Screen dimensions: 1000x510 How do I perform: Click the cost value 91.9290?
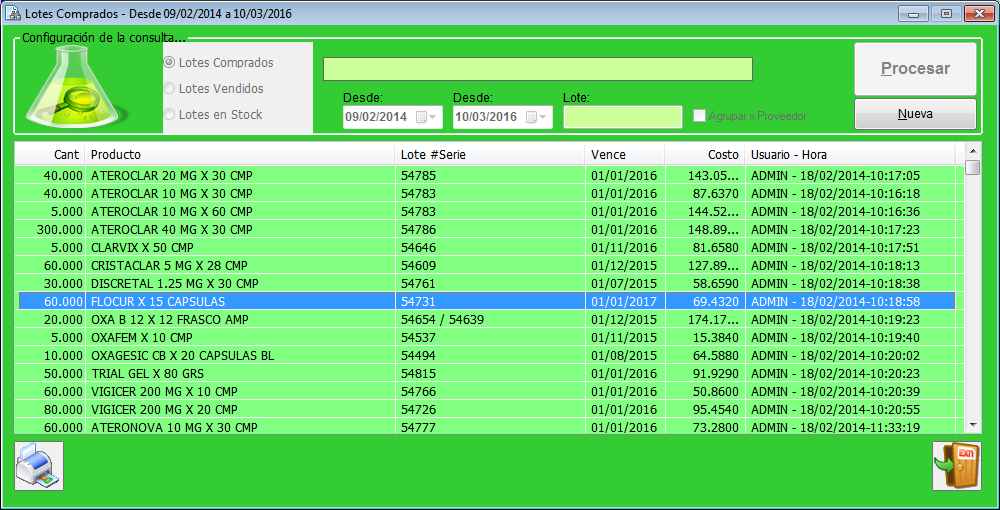[716, 373]
